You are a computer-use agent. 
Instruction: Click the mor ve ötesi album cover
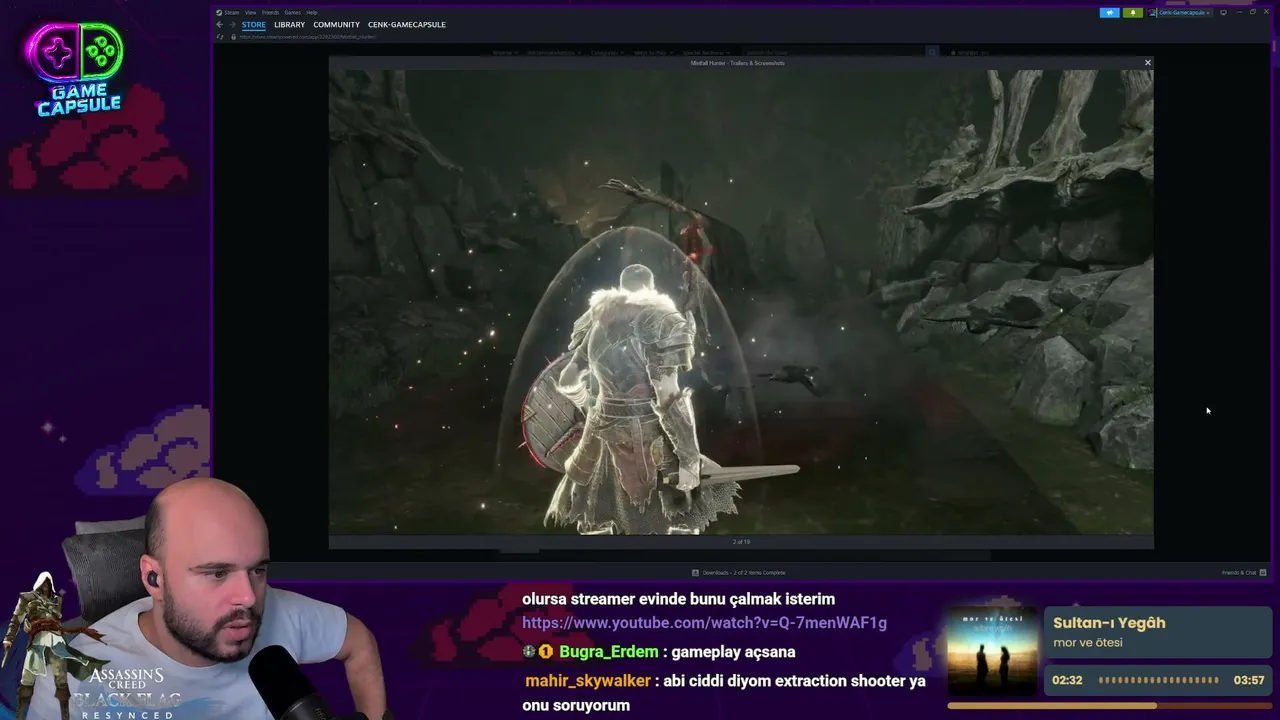[x=992, y=650]
